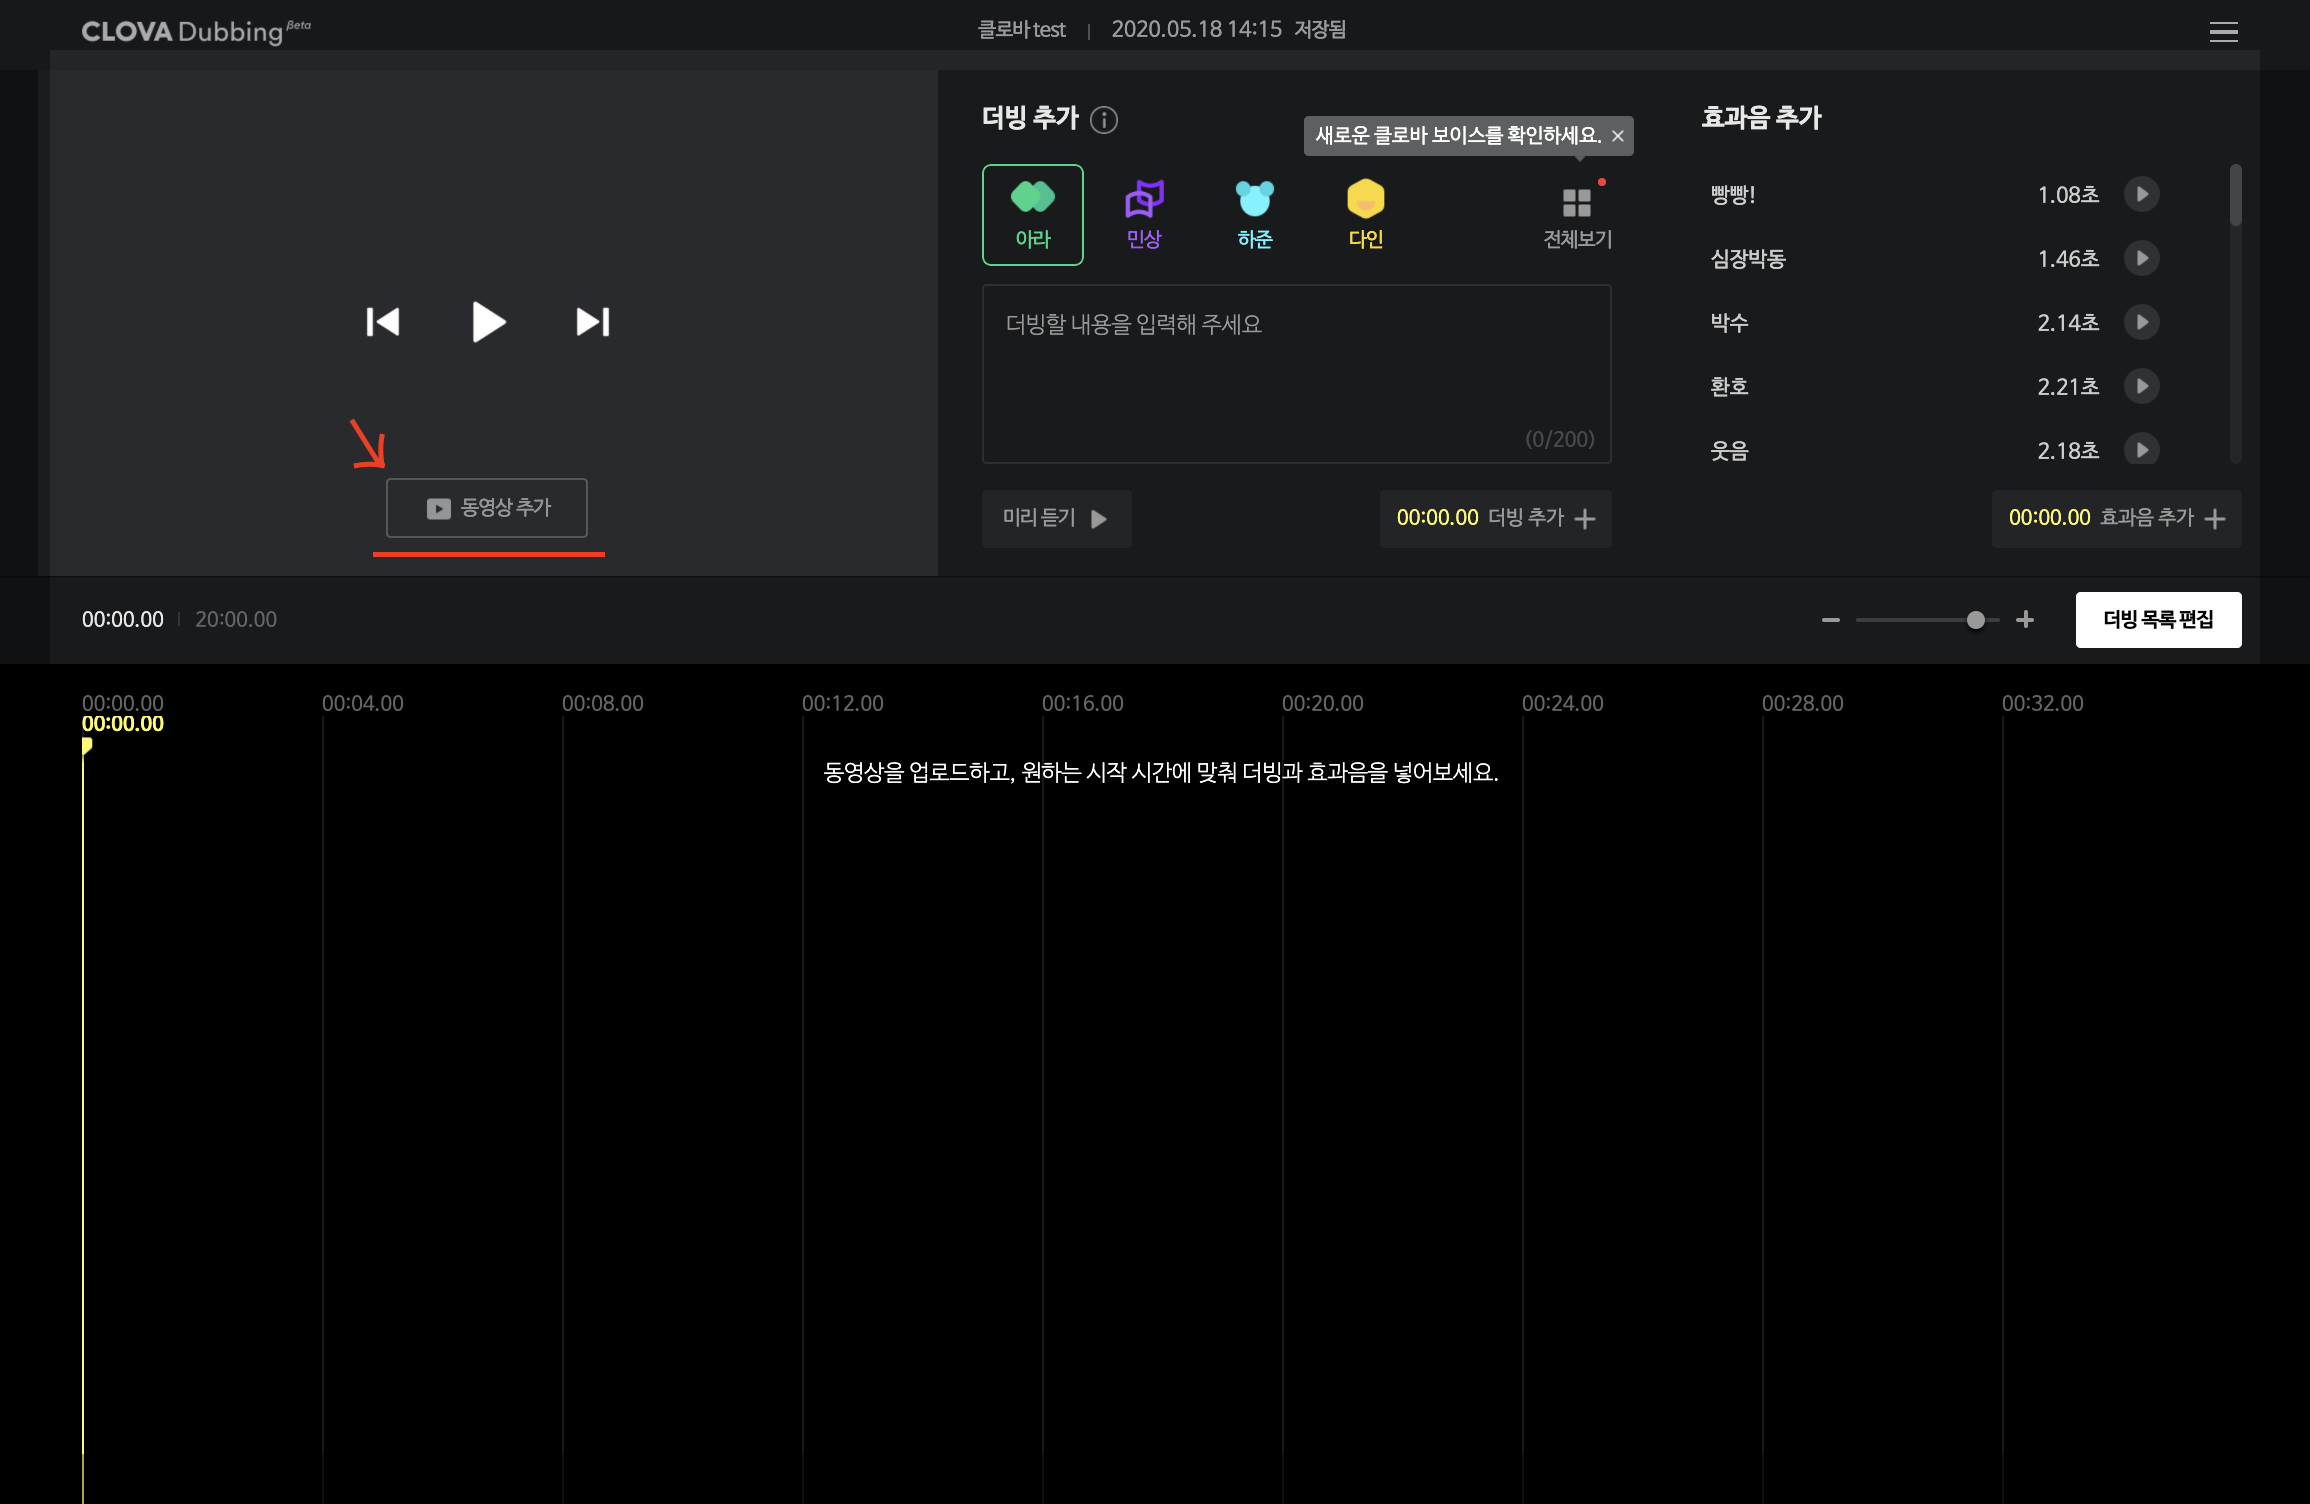This screenshot has width=2310, height=1504.
Task: Skip forward with the next button
Action: click(x=593, y=322)
